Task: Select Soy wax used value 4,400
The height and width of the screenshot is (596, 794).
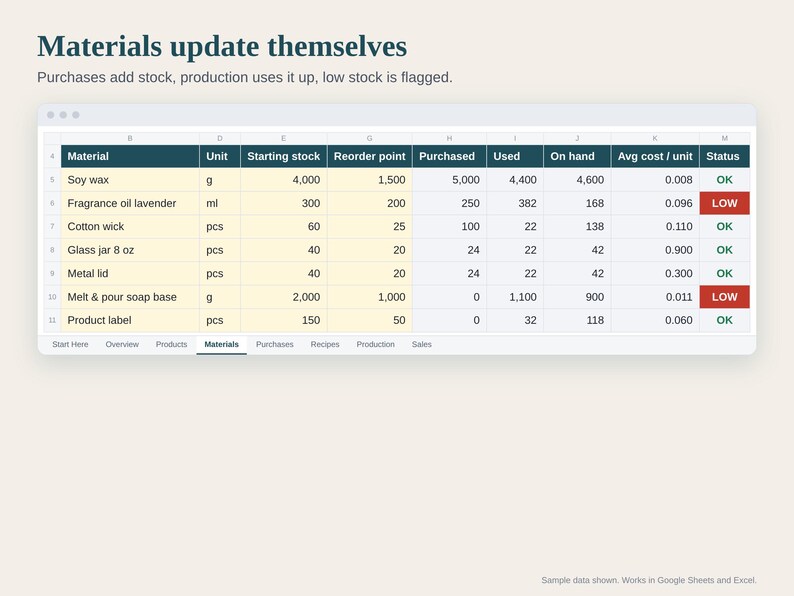Action: pyautogui.click(x=515, y=180)
